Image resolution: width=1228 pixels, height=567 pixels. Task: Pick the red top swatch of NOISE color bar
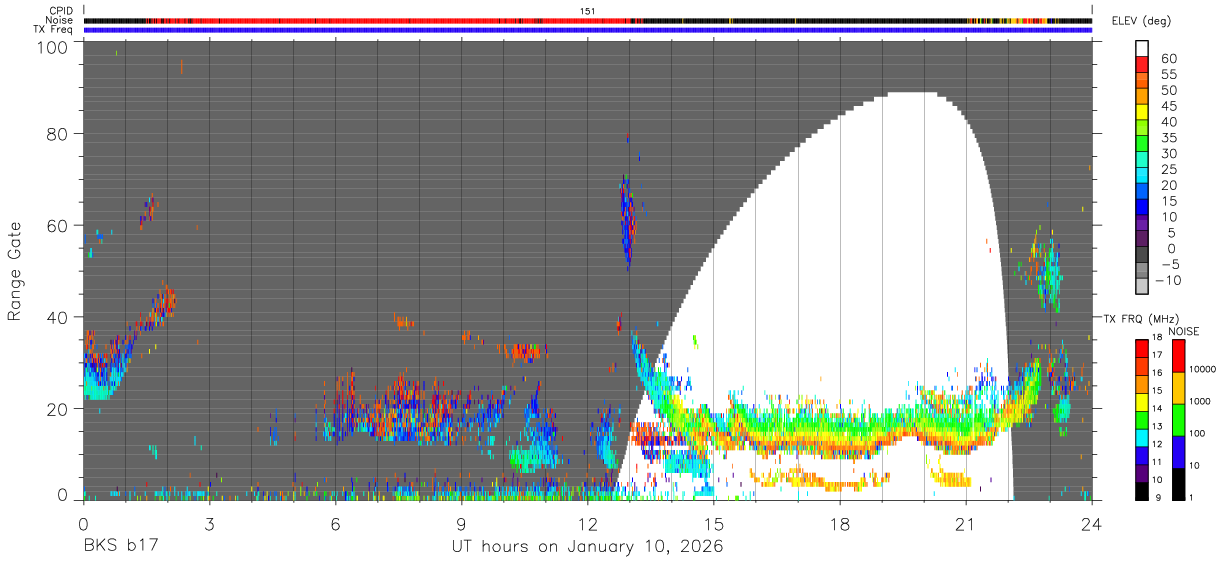point(1178,354)
